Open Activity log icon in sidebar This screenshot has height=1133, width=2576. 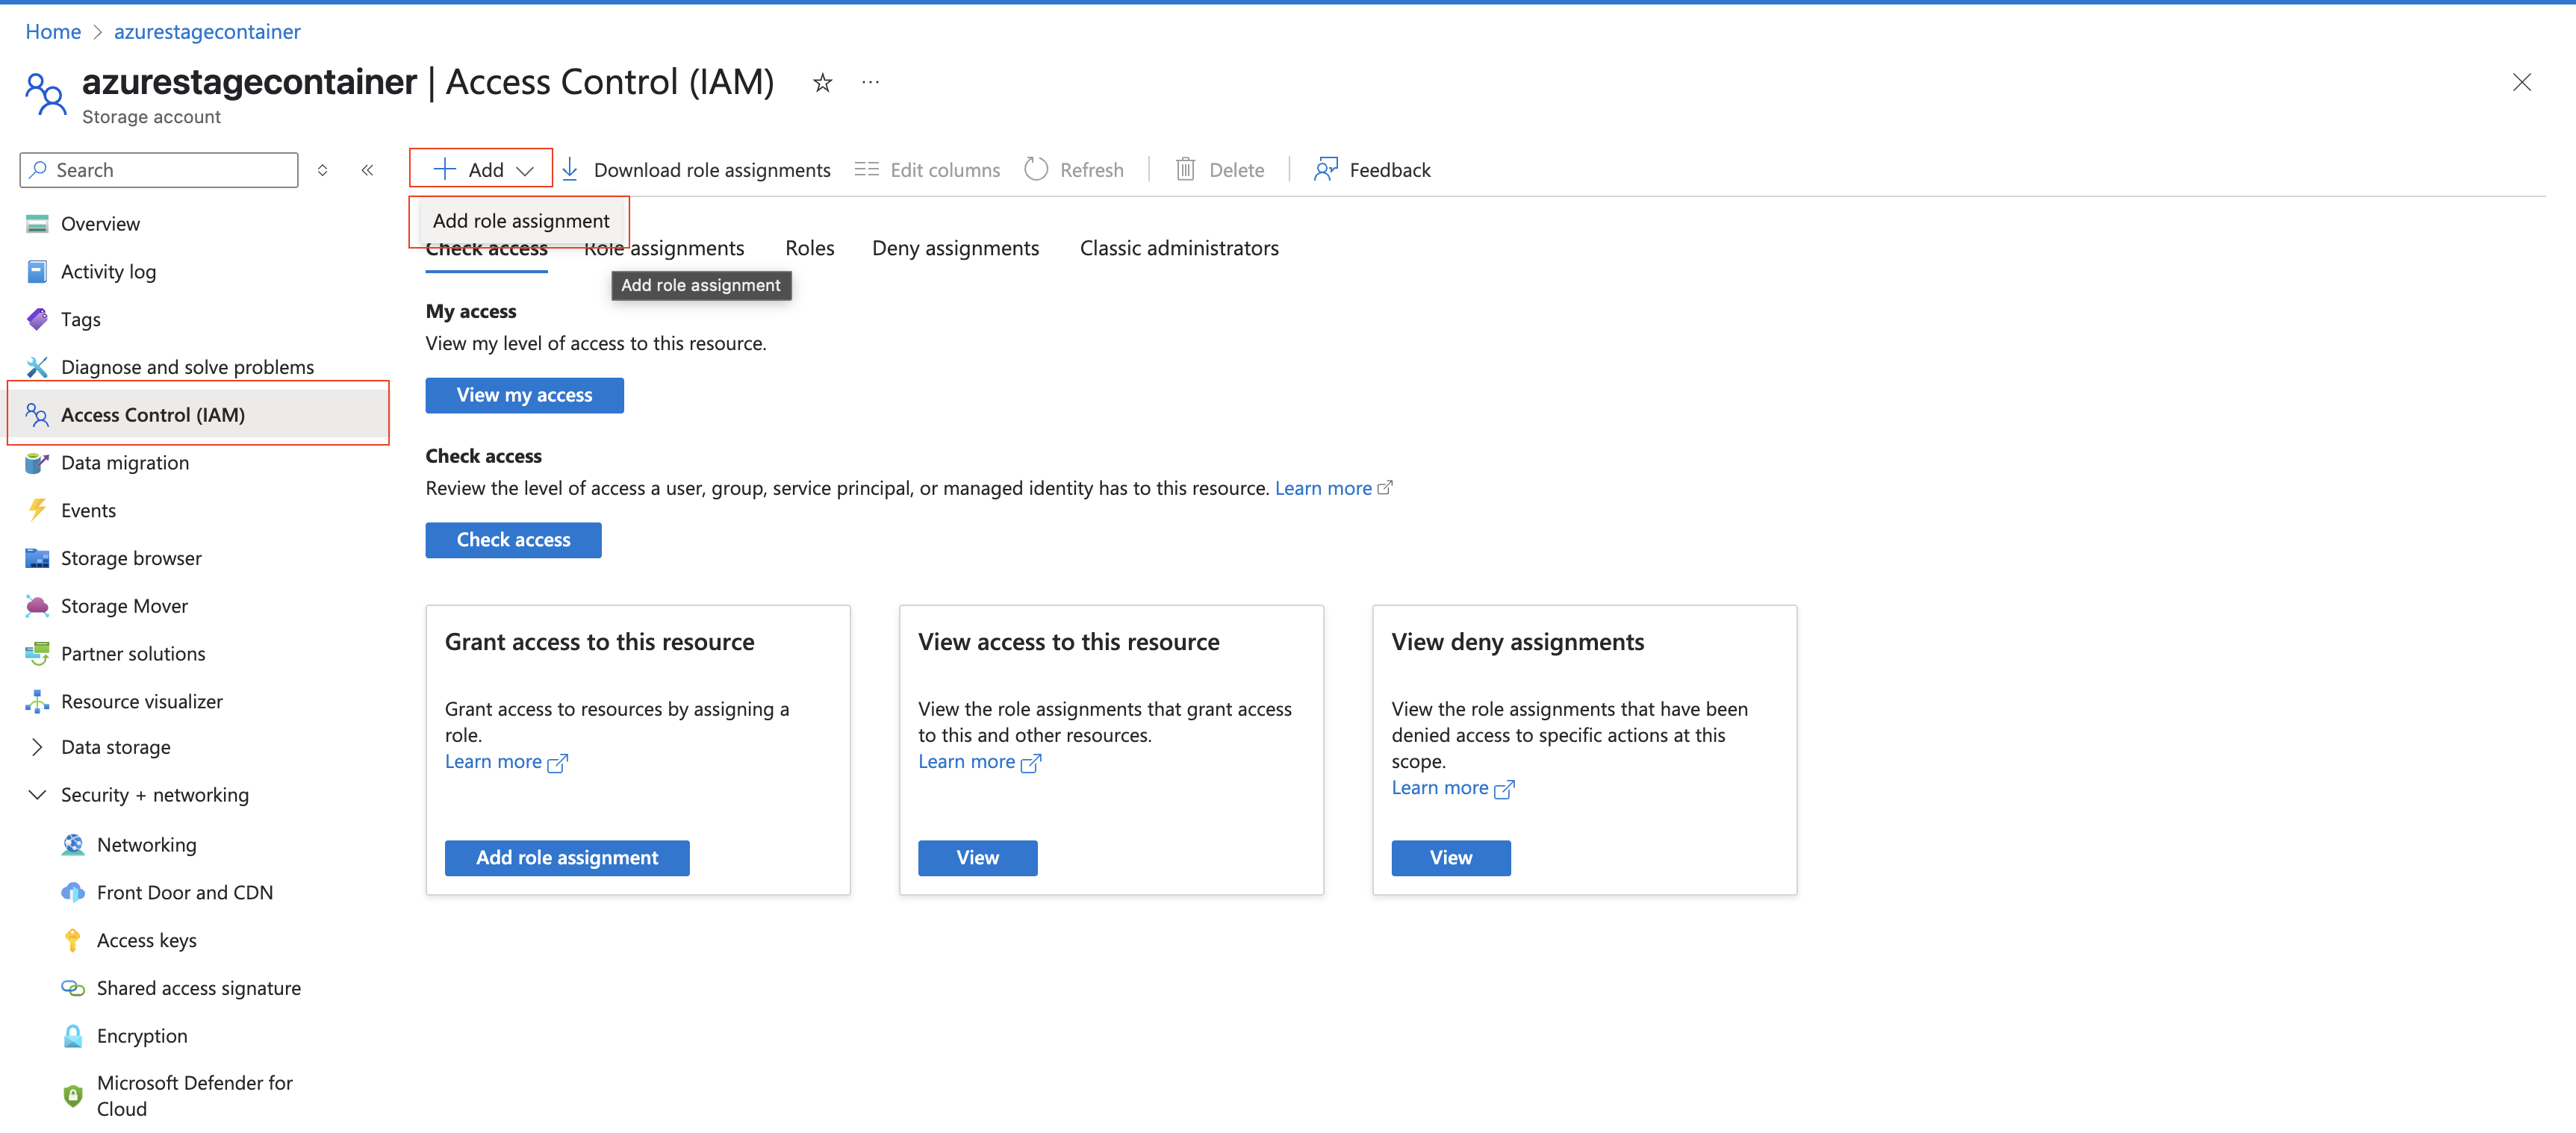(37, 272)
